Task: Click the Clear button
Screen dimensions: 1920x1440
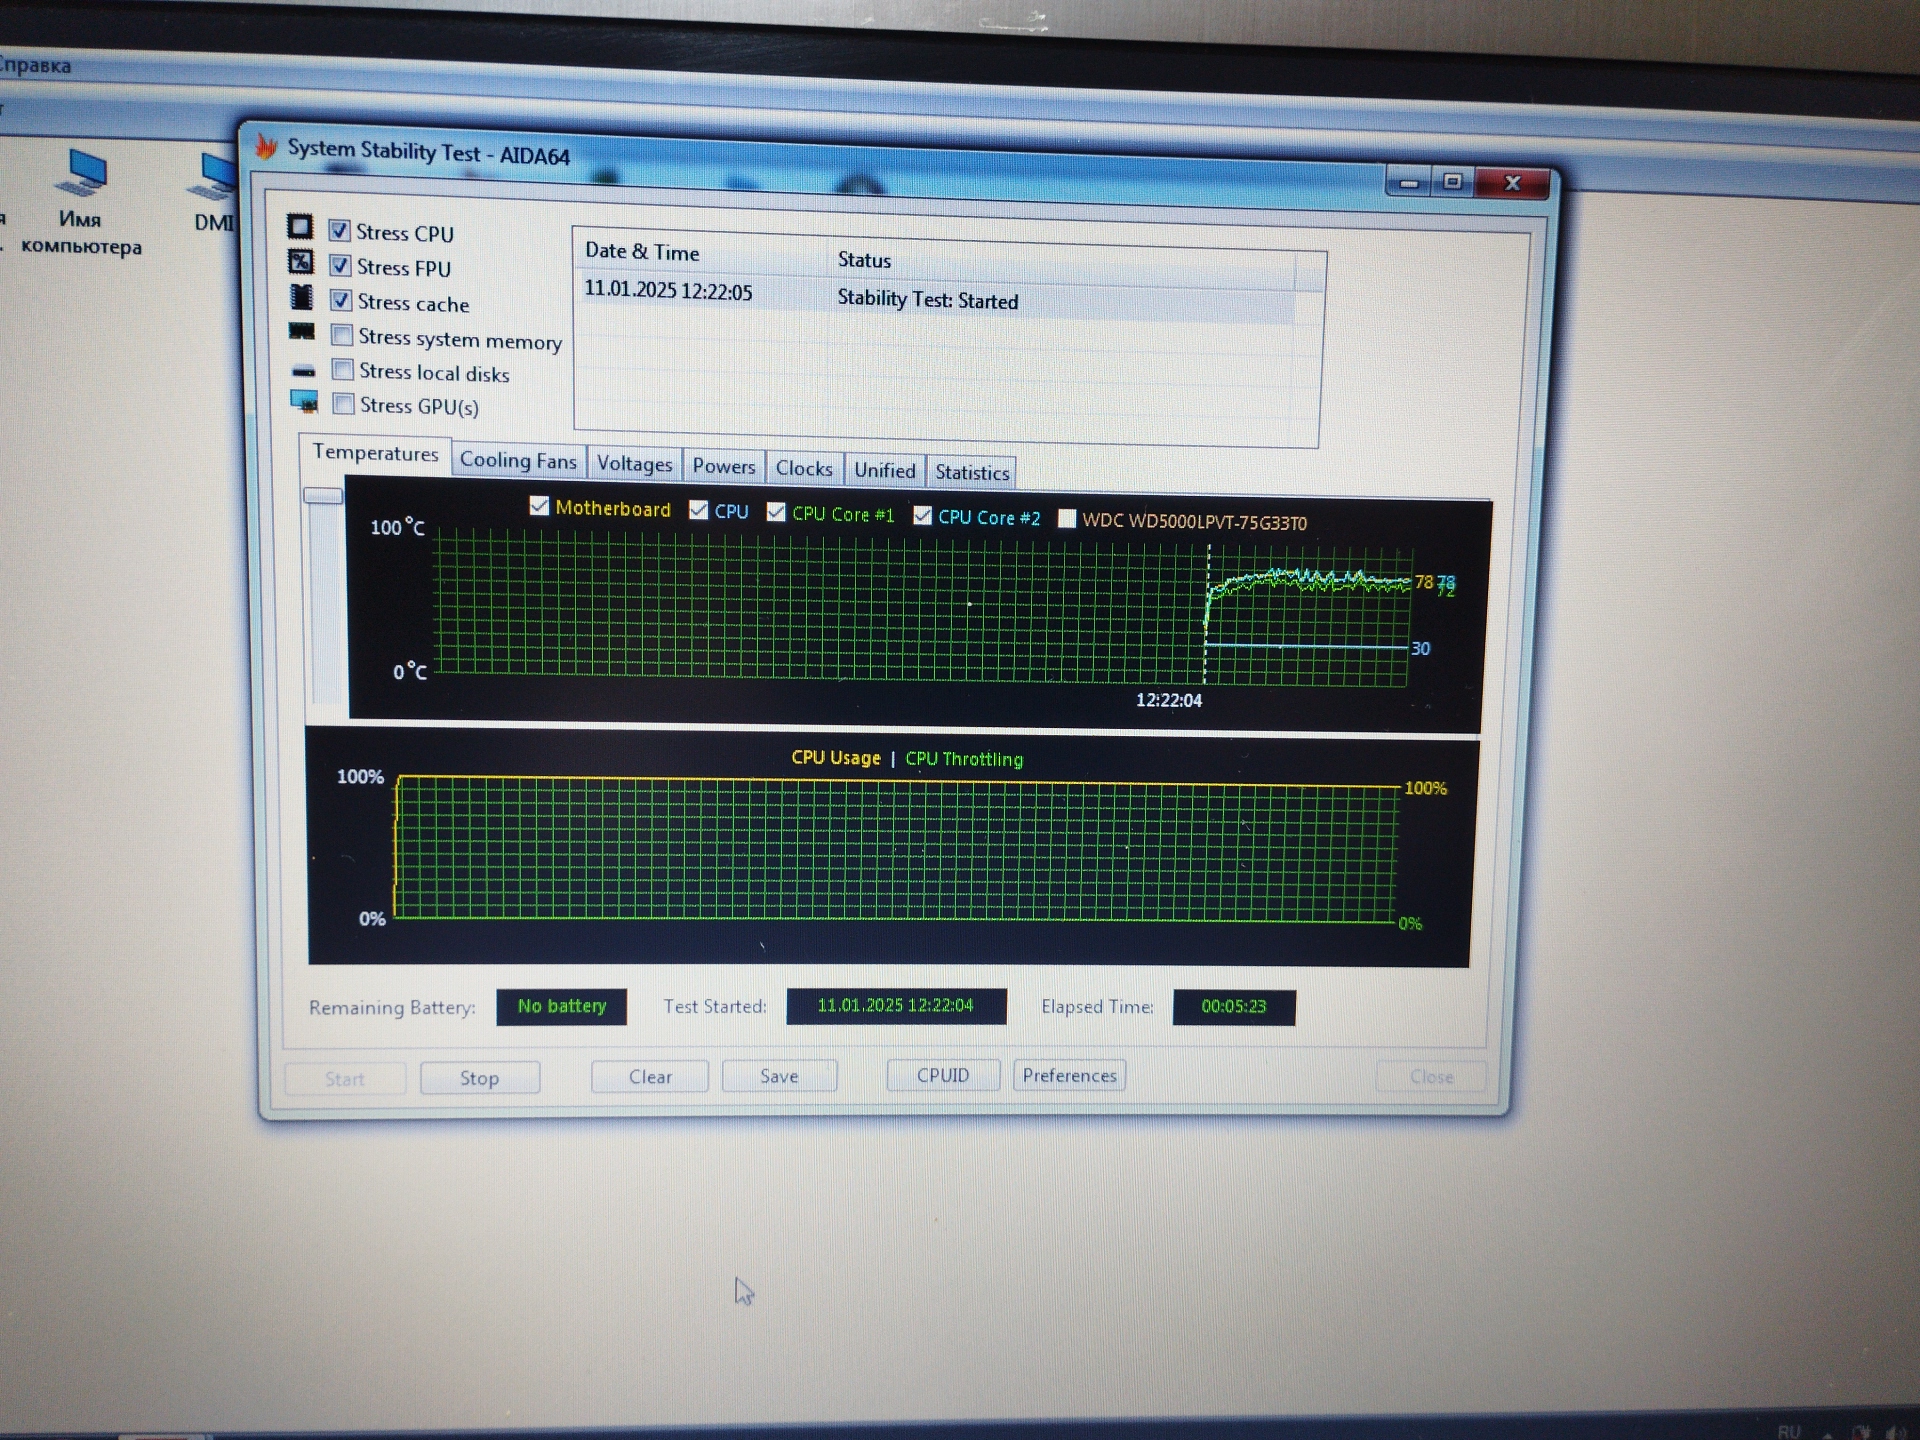Action: click(x=650, y=1077)
